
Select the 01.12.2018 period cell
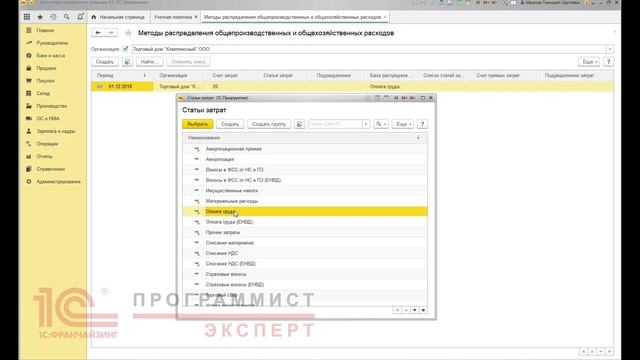[122, 87]
